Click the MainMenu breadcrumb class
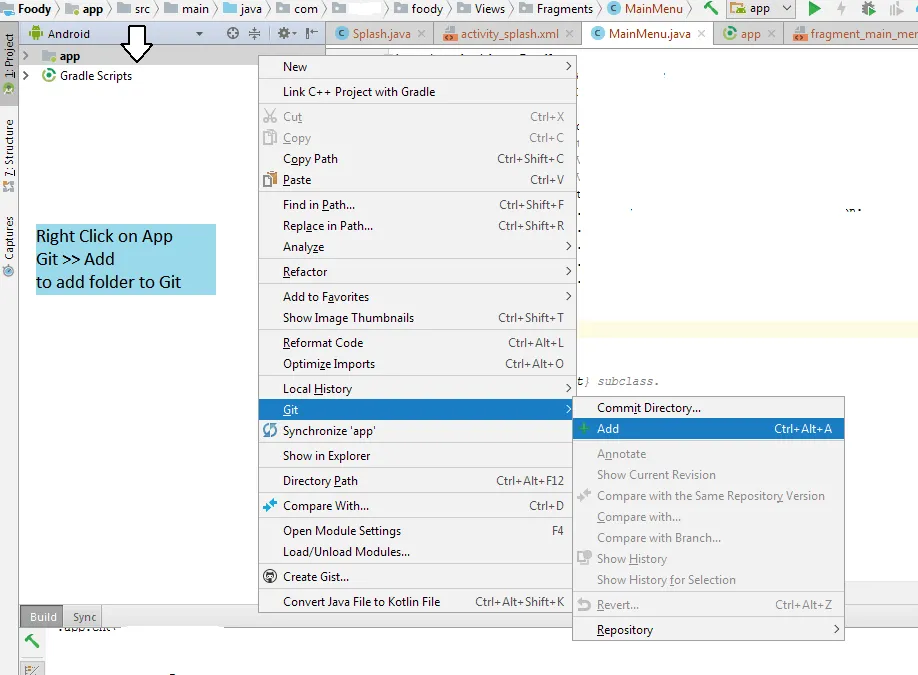Image resolution: width=918 pixels, height=675 pixels. [x=646, y=9]
